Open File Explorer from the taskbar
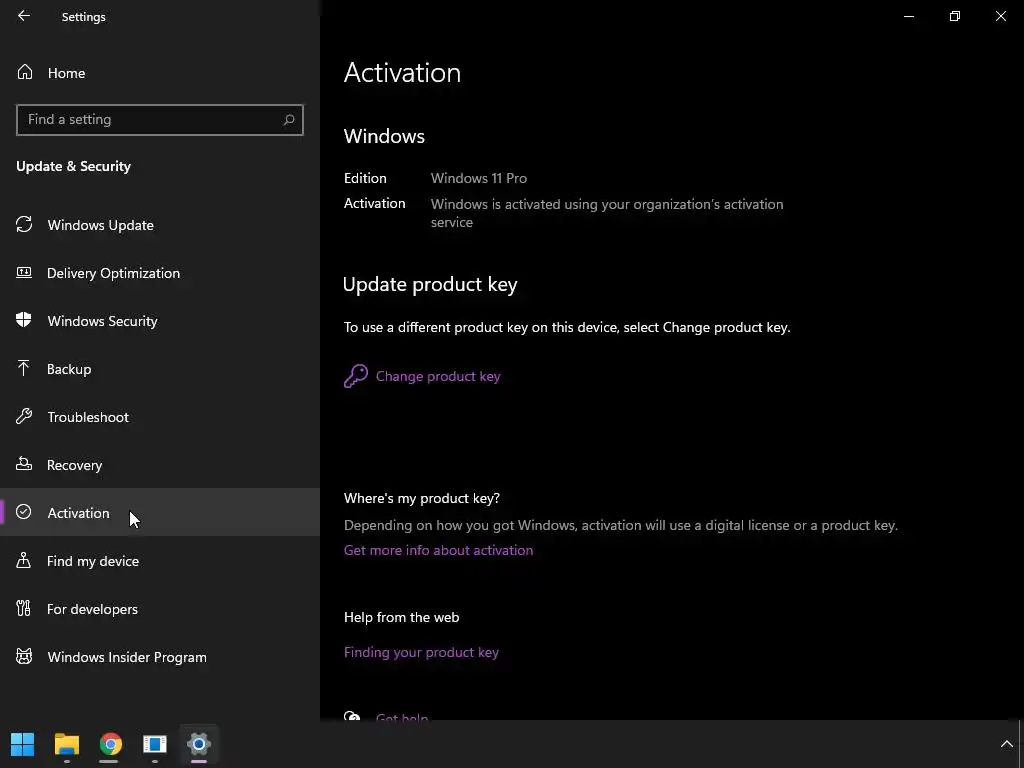This screenshot has width=1024, height=768. click(x=67, y=743)
